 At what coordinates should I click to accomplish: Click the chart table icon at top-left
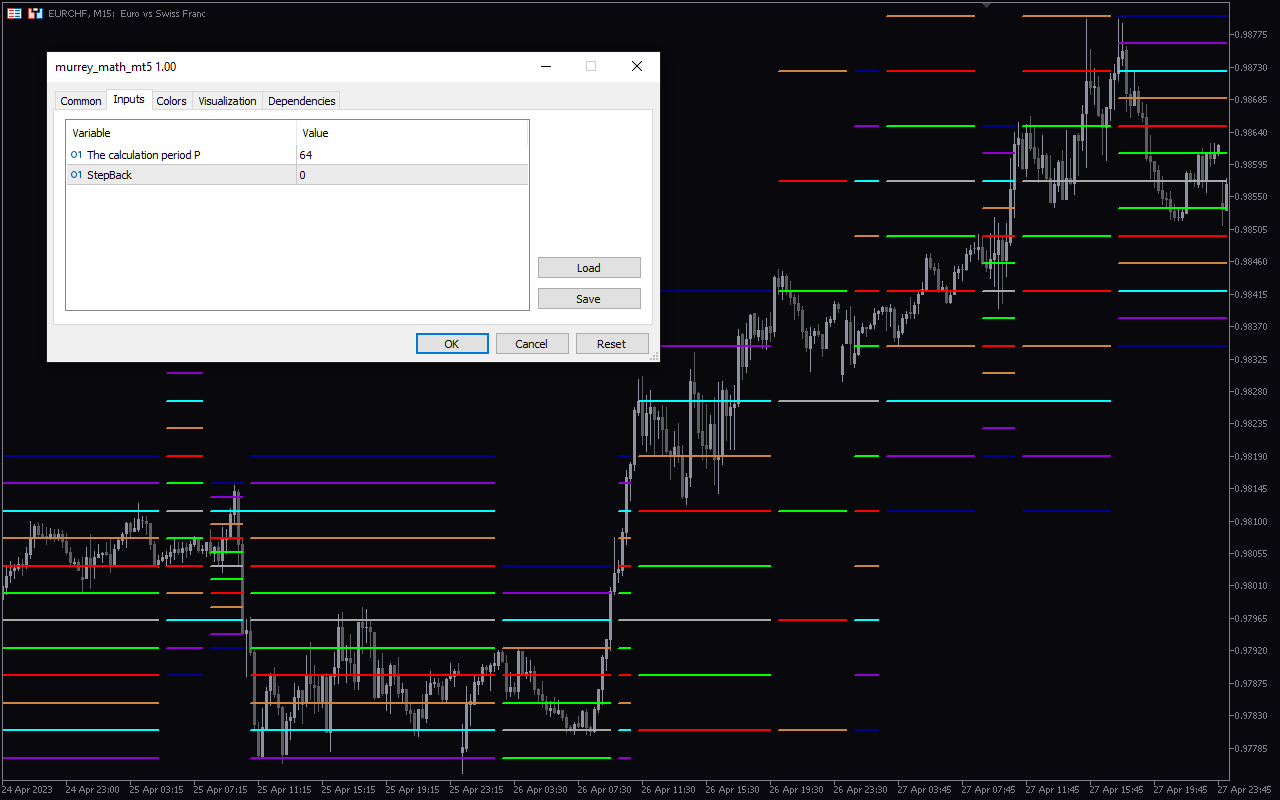(14, 13)
